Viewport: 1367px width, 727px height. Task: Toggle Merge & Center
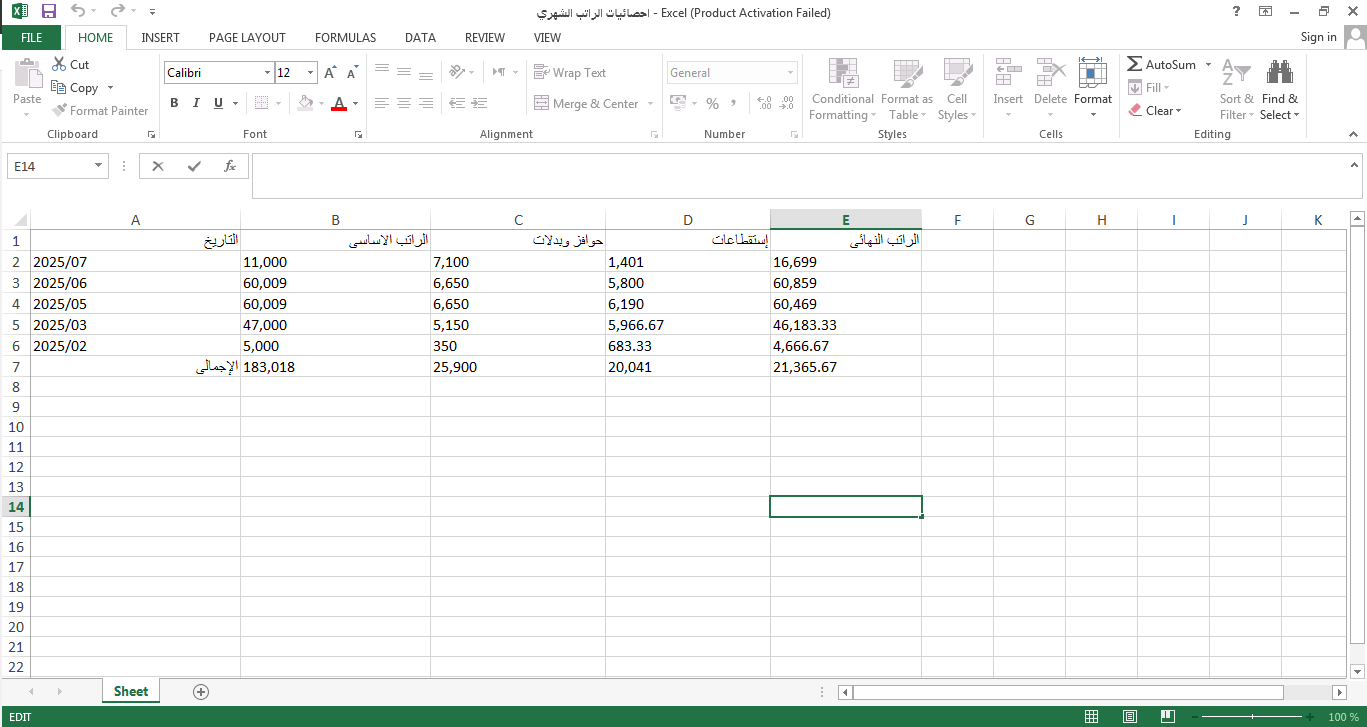587,103
